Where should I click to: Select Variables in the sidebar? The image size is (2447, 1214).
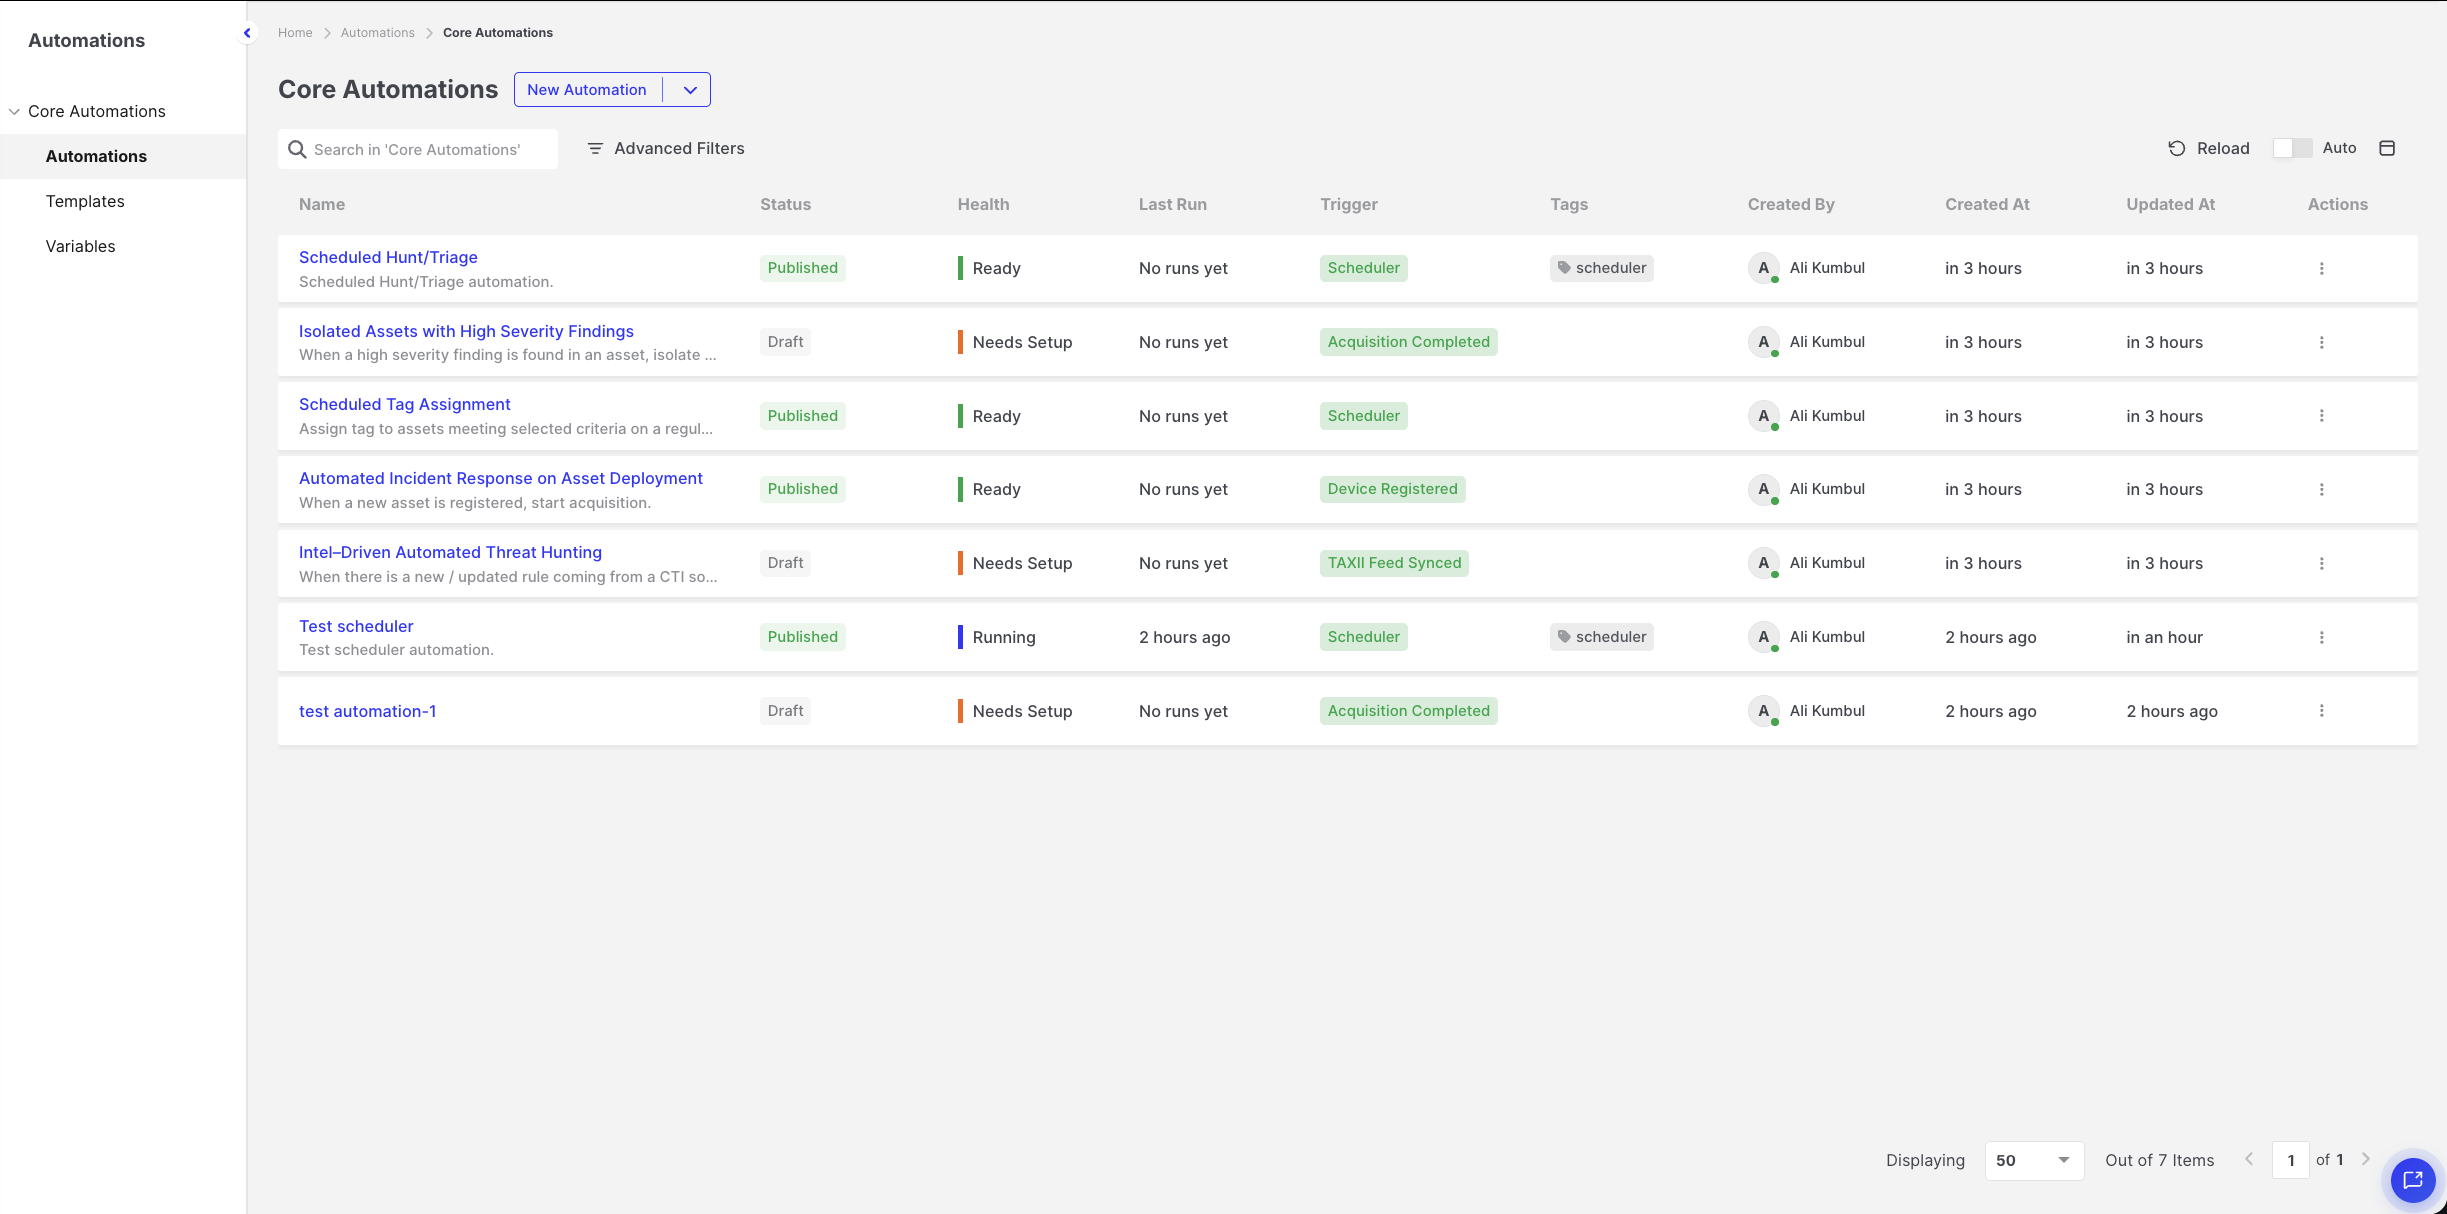(80, 246)
